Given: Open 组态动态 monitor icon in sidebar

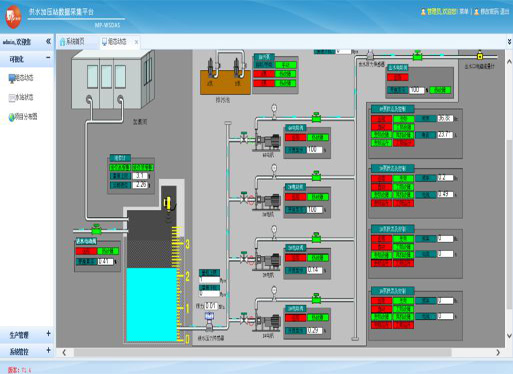Looking at the screenshot, I should (x=12, y=78).
